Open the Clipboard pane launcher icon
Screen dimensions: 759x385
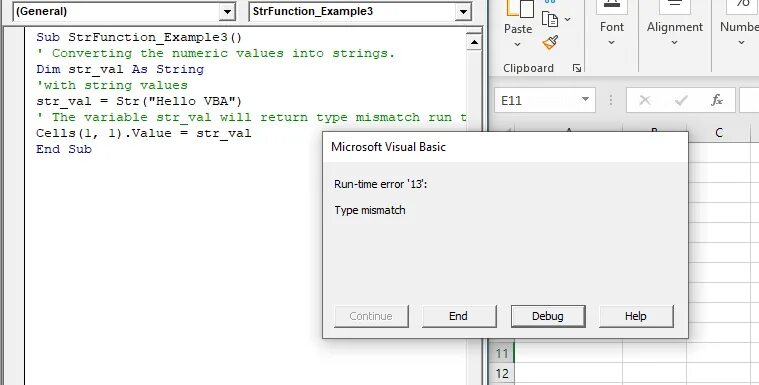[x=577, y=68]
